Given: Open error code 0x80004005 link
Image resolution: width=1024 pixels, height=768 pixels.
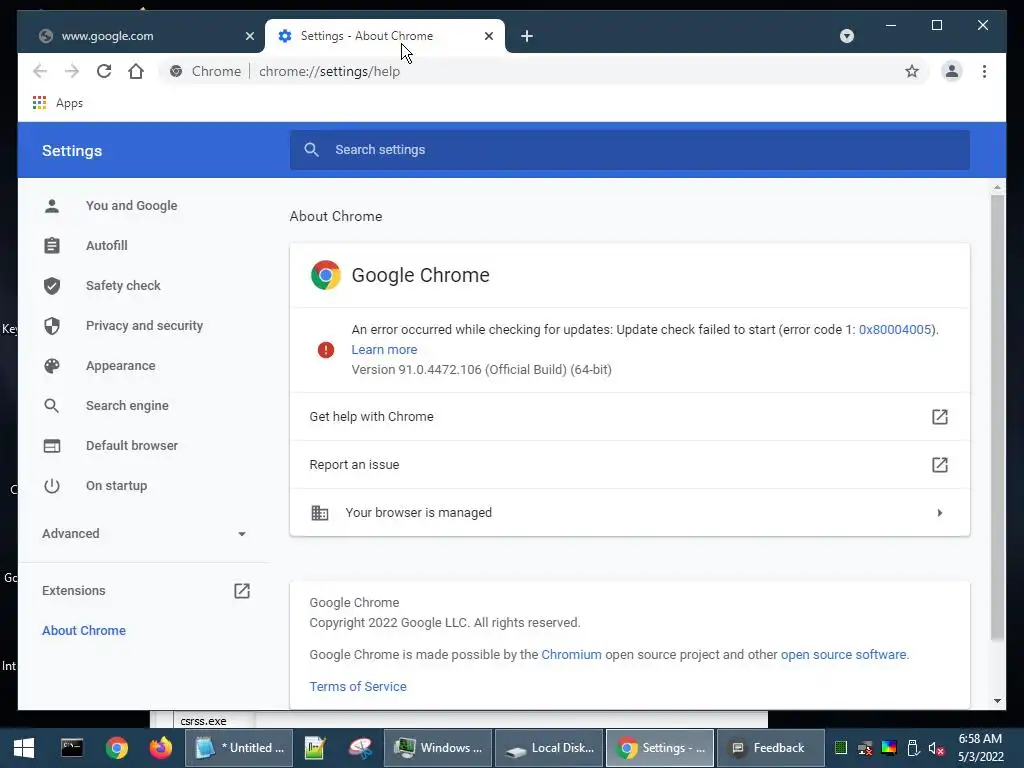Looking at the screenshot, I should [x=895, y=329].
